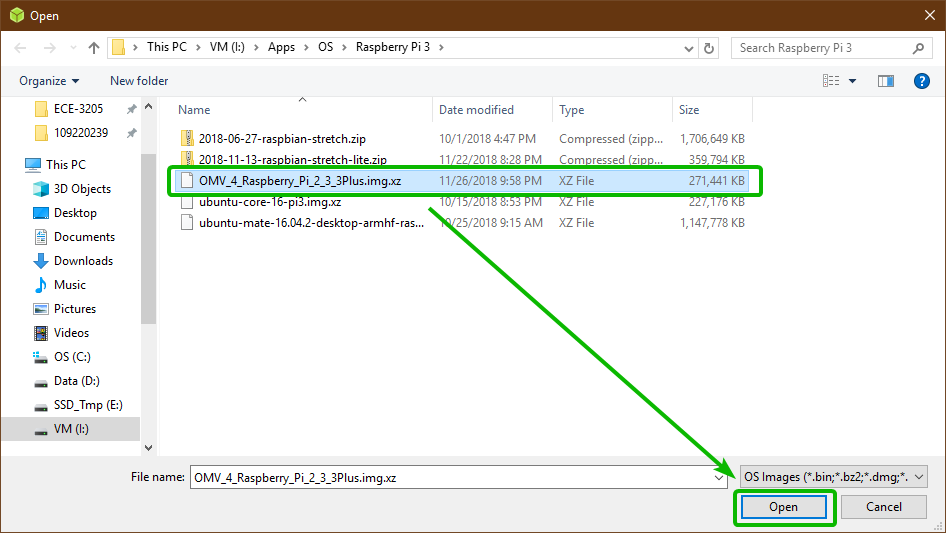Sort by Date modified column
Image resolution: width=946 pixels, height=533 pixels.
point(476,110)
